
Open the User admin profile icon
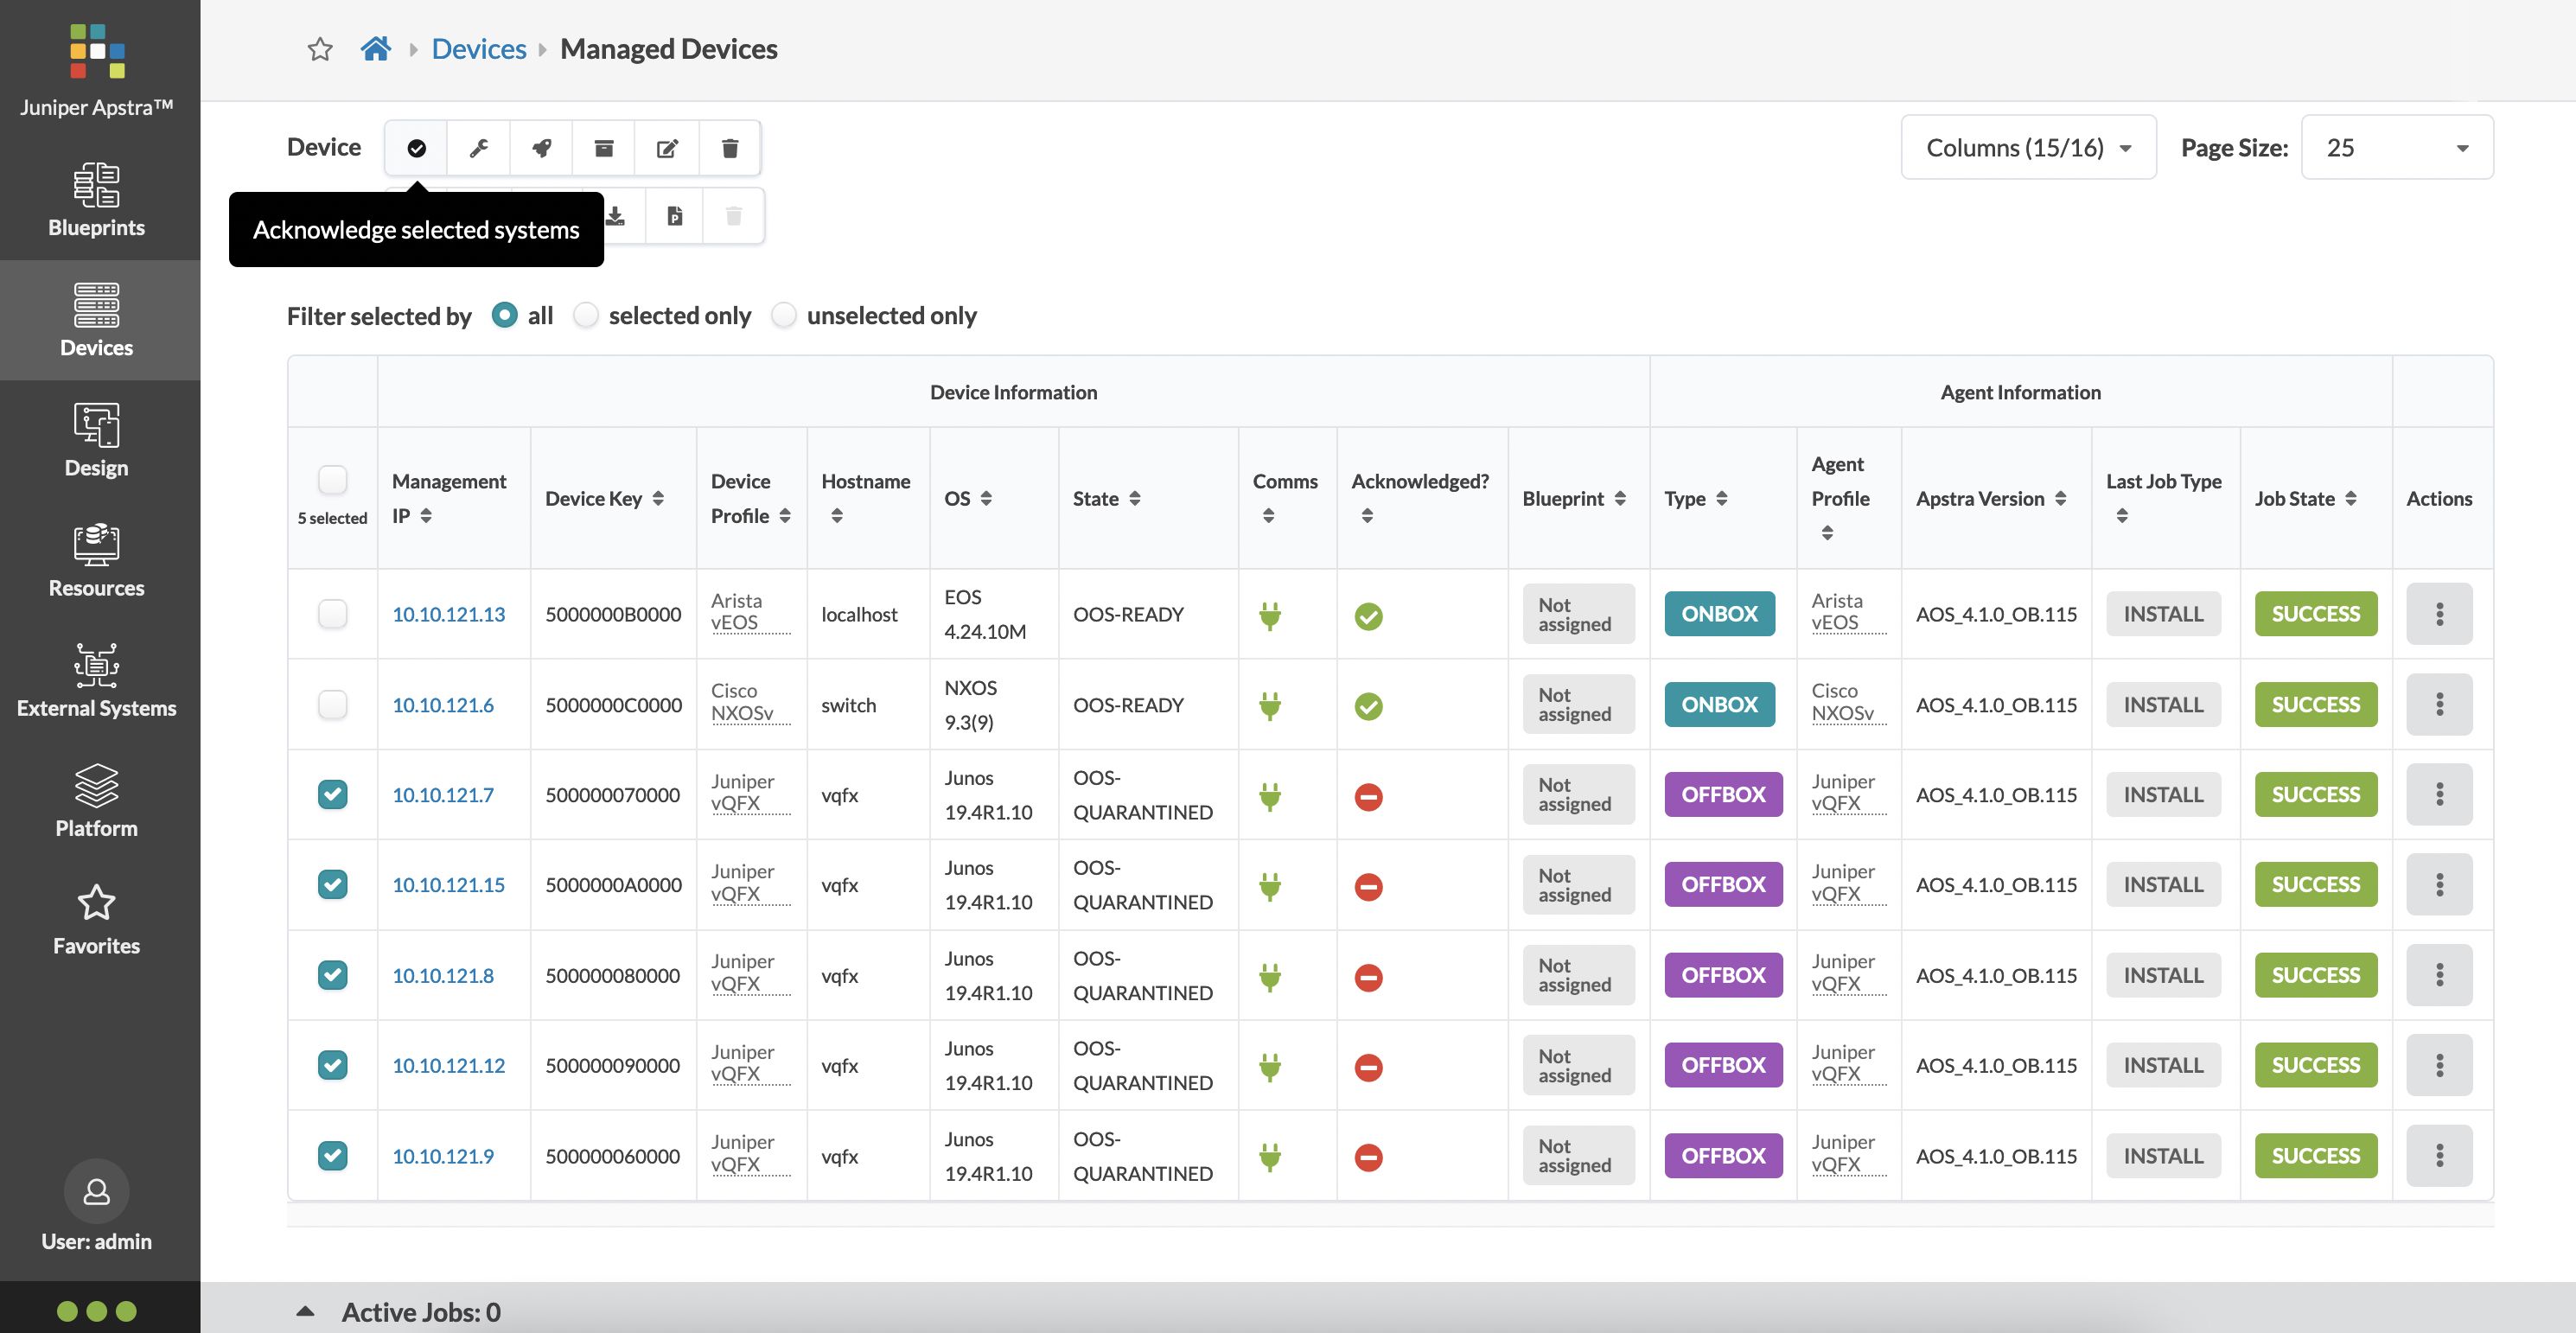coord(97,1191)
